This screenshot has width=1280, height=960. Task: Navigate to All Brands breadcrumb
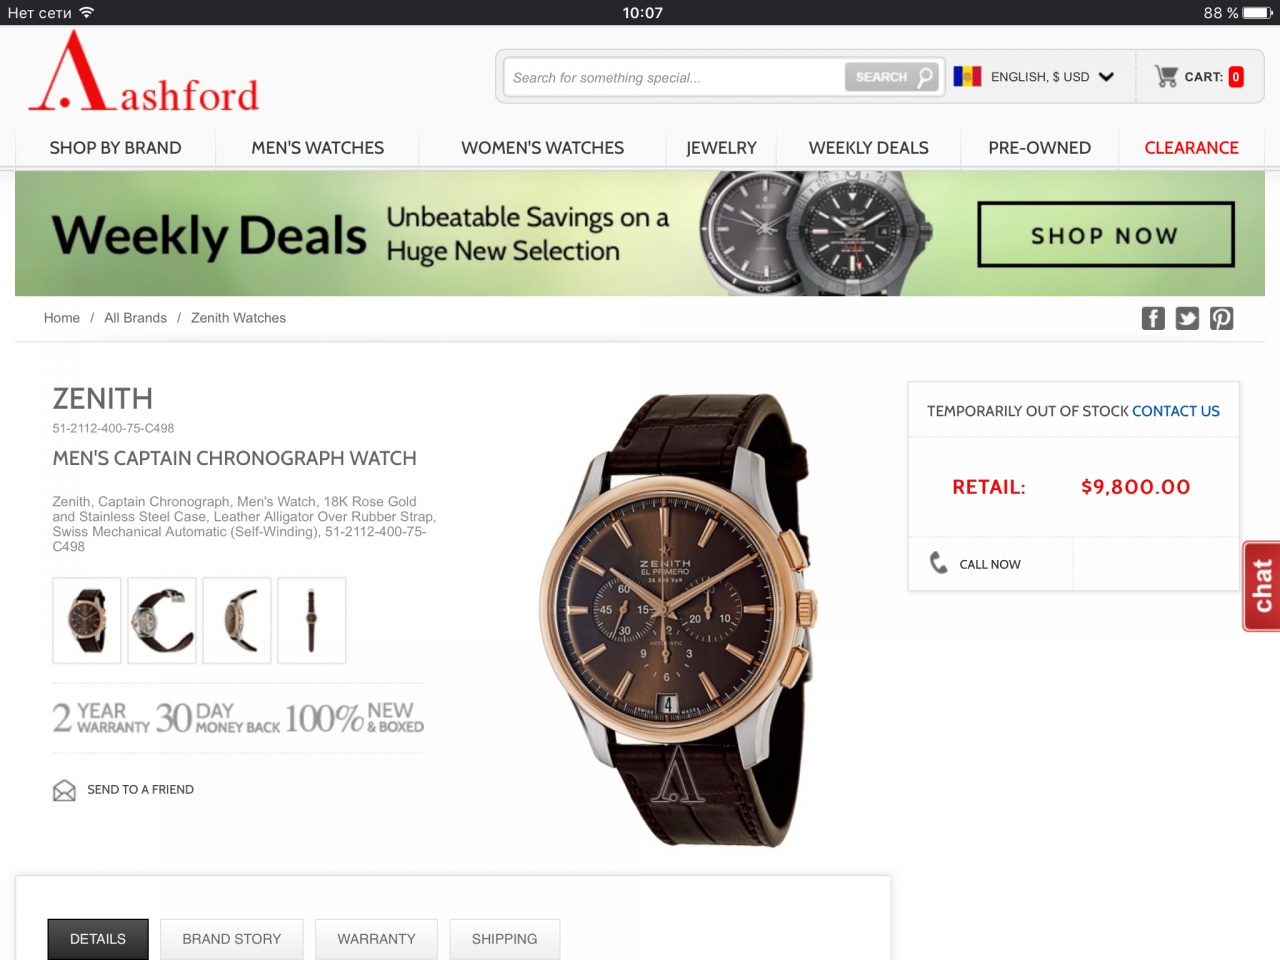coord(135,318)
